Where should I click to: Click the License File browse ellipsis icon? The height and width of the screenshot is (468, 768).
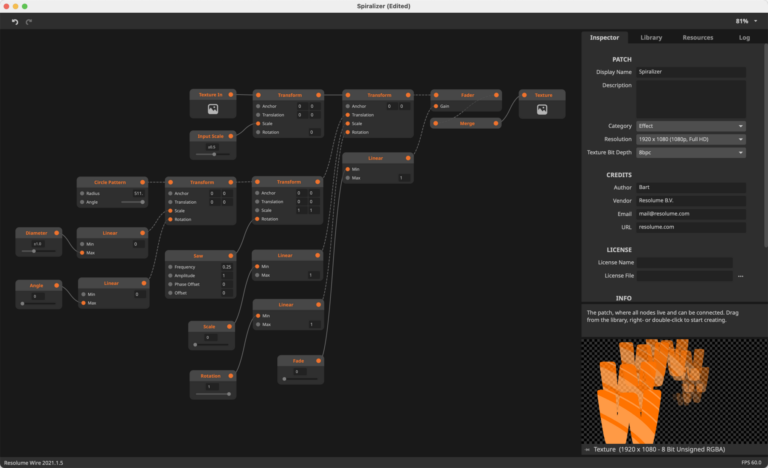741,275
